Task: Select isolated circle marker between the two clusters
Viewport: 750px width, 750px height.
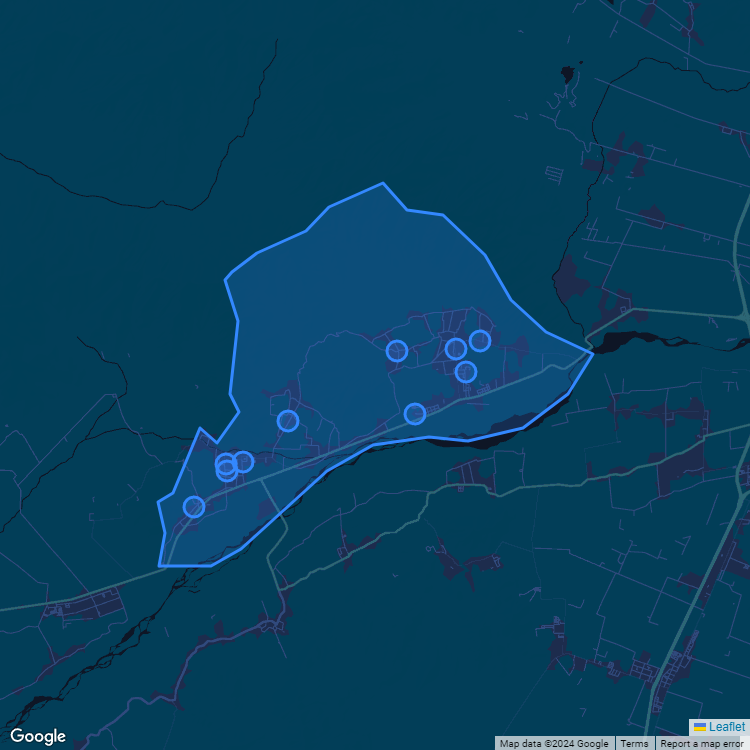Action: [x=288, y=421]
